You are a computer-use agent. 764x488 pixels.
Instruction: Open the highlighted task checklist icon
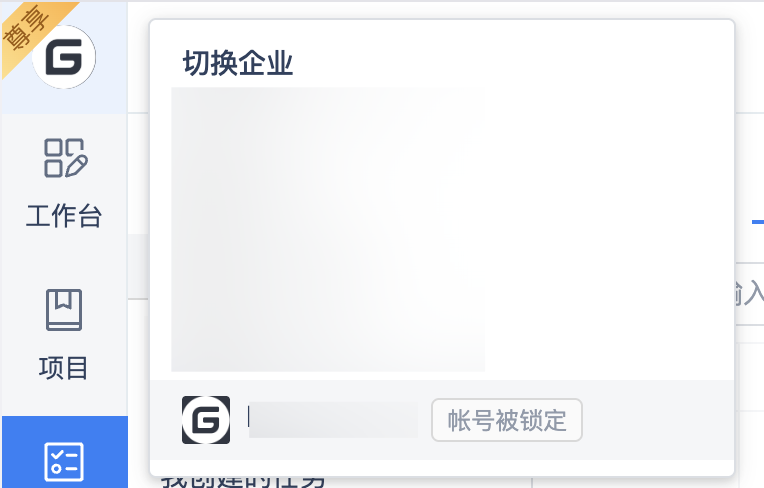click(64, 461)
